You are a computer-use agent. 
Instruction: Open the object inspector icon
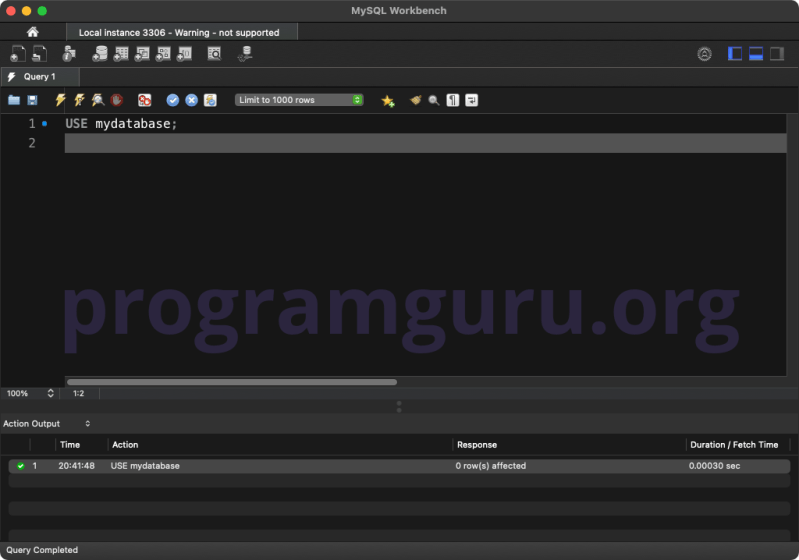click(69, 54)
